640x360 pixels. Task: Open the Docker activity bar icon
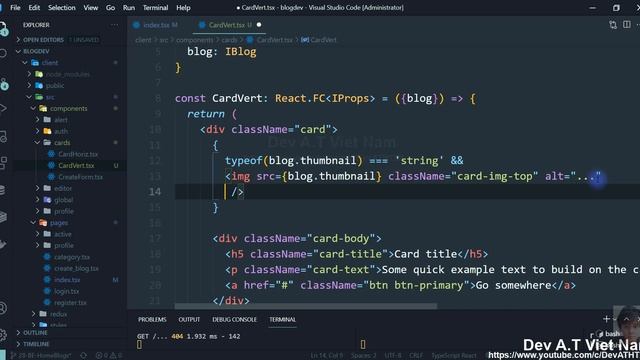3,244
